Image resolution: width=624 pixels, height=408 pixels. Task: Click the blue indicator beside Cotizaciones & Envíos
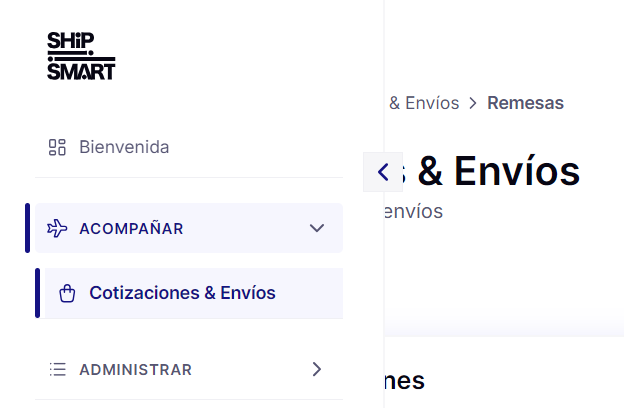click(37, 293)
